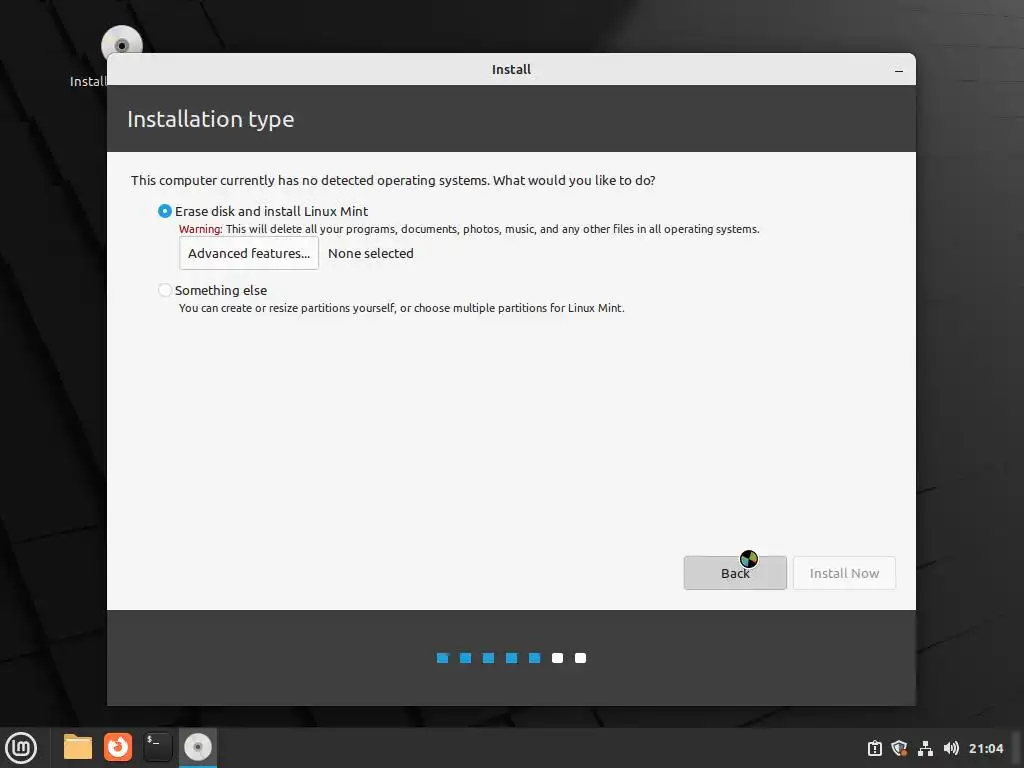
Task: Click the 'no detected operating systems' question text
Action: pos(393,180)
